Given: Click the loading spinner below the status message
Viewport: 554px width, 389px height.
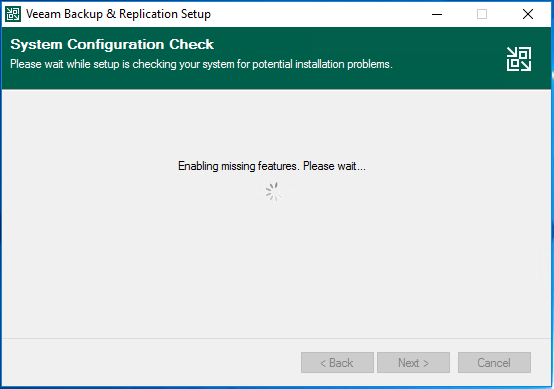Looking at the screenshot, I should (x=275, y=192).
